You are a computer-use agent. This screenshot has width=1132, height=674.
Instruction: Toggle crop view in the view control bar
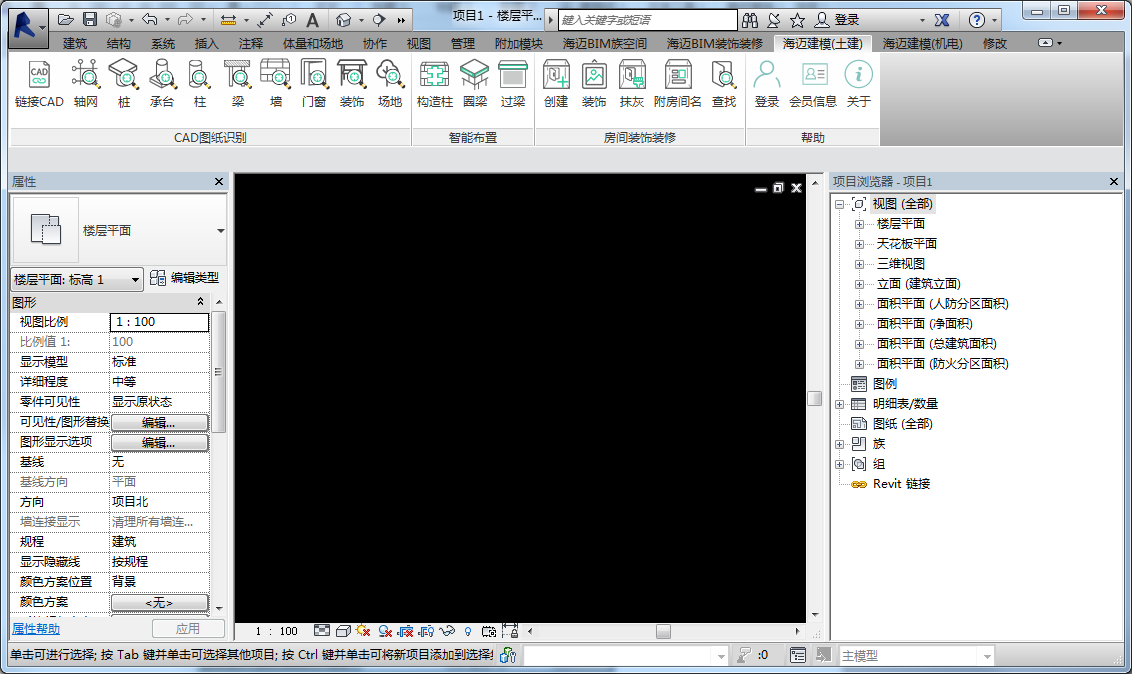tap(406, 631)
